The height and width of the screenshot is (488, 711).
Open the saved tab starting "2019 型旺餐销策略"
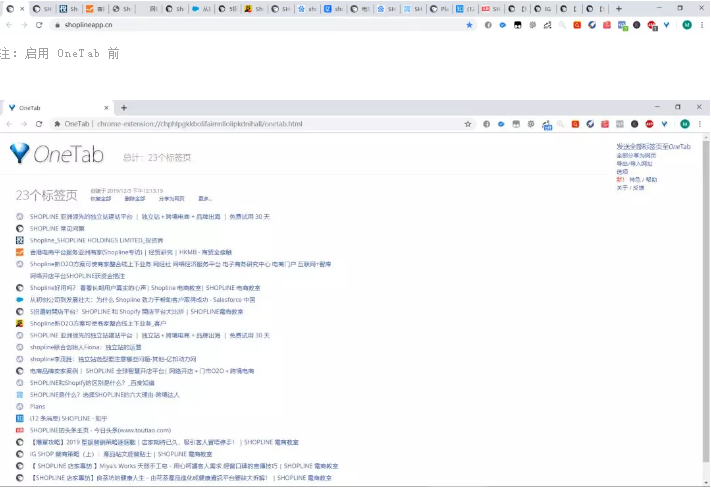[164, 442]
